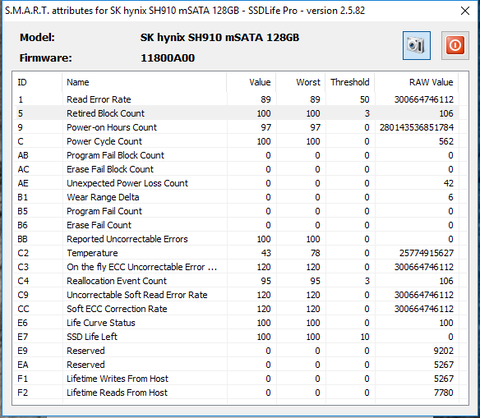Screen dimensions: 480x418
Task: Select the Retired Block Count row
Action: click(236, 113)
